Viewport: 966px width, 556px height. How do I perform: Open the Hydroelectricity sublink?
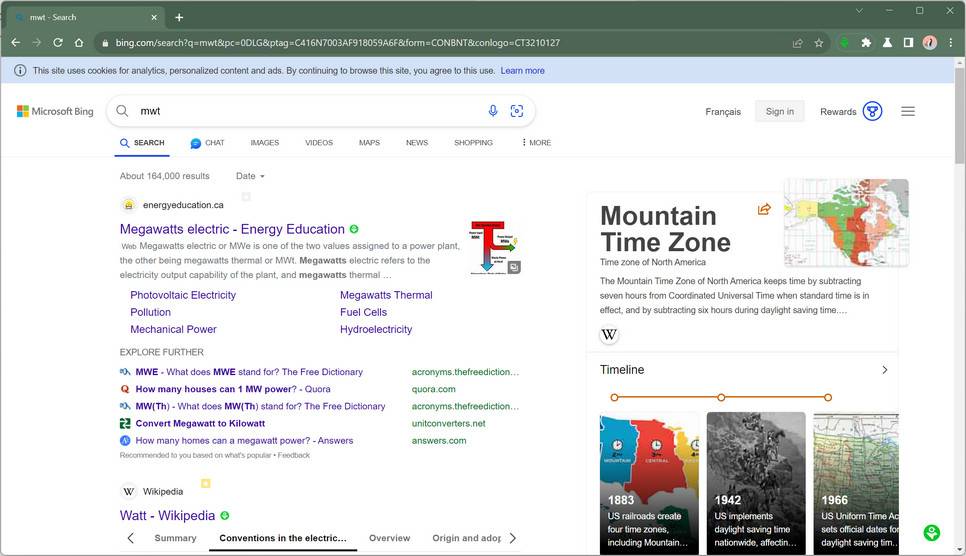376,330
